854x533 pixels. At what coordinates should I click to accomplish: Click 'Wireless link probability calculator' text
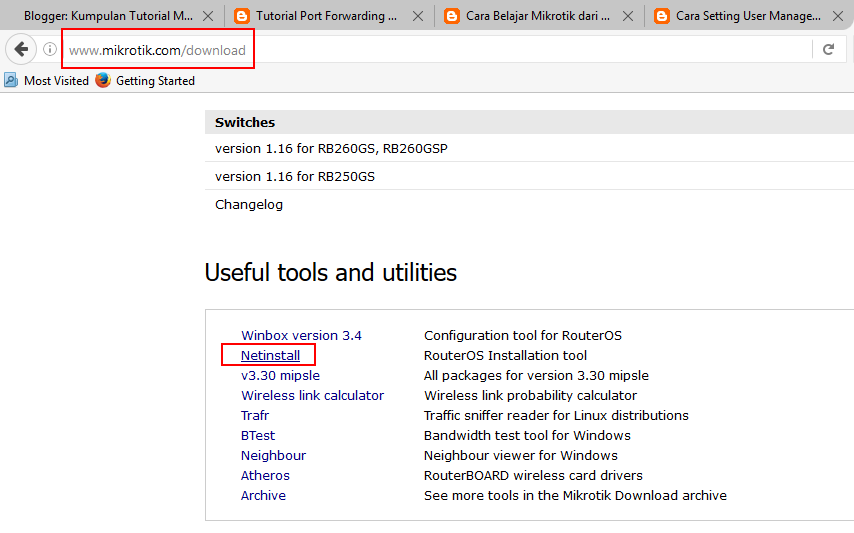pos(530,395)
